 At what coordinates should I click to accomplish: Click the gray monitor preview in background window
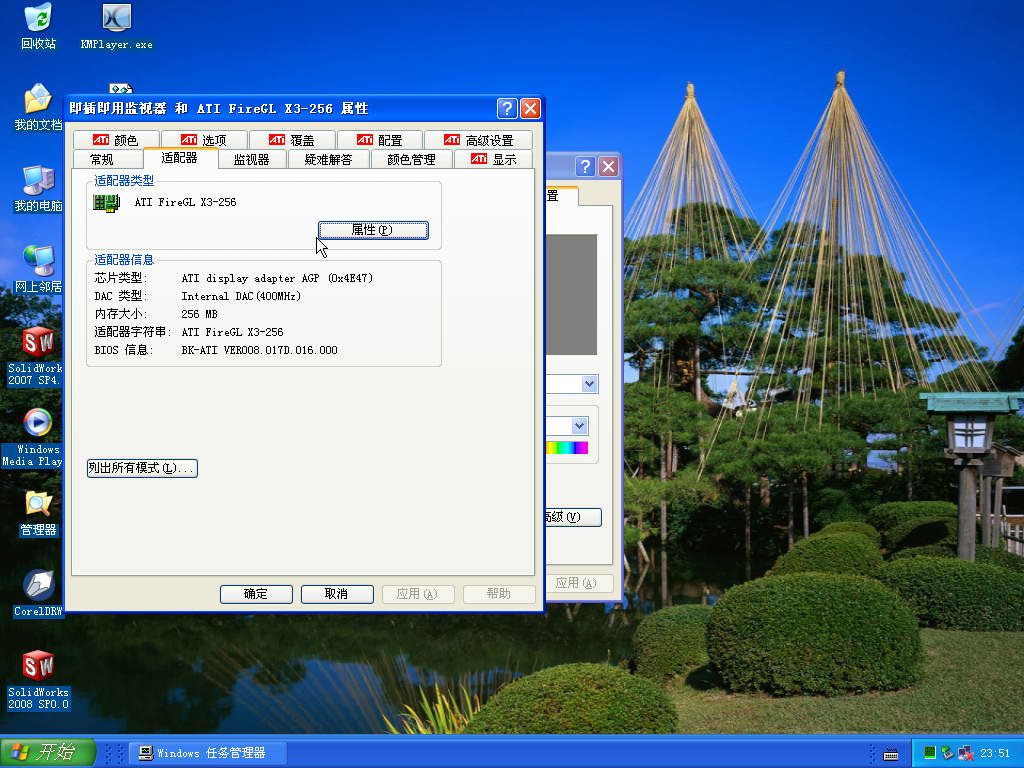(571, 295)
